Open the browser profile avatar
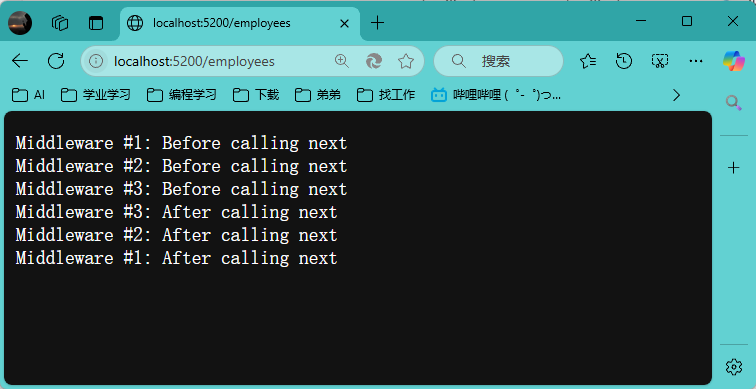Screen dimensions: 756x389 click(20, 23)
